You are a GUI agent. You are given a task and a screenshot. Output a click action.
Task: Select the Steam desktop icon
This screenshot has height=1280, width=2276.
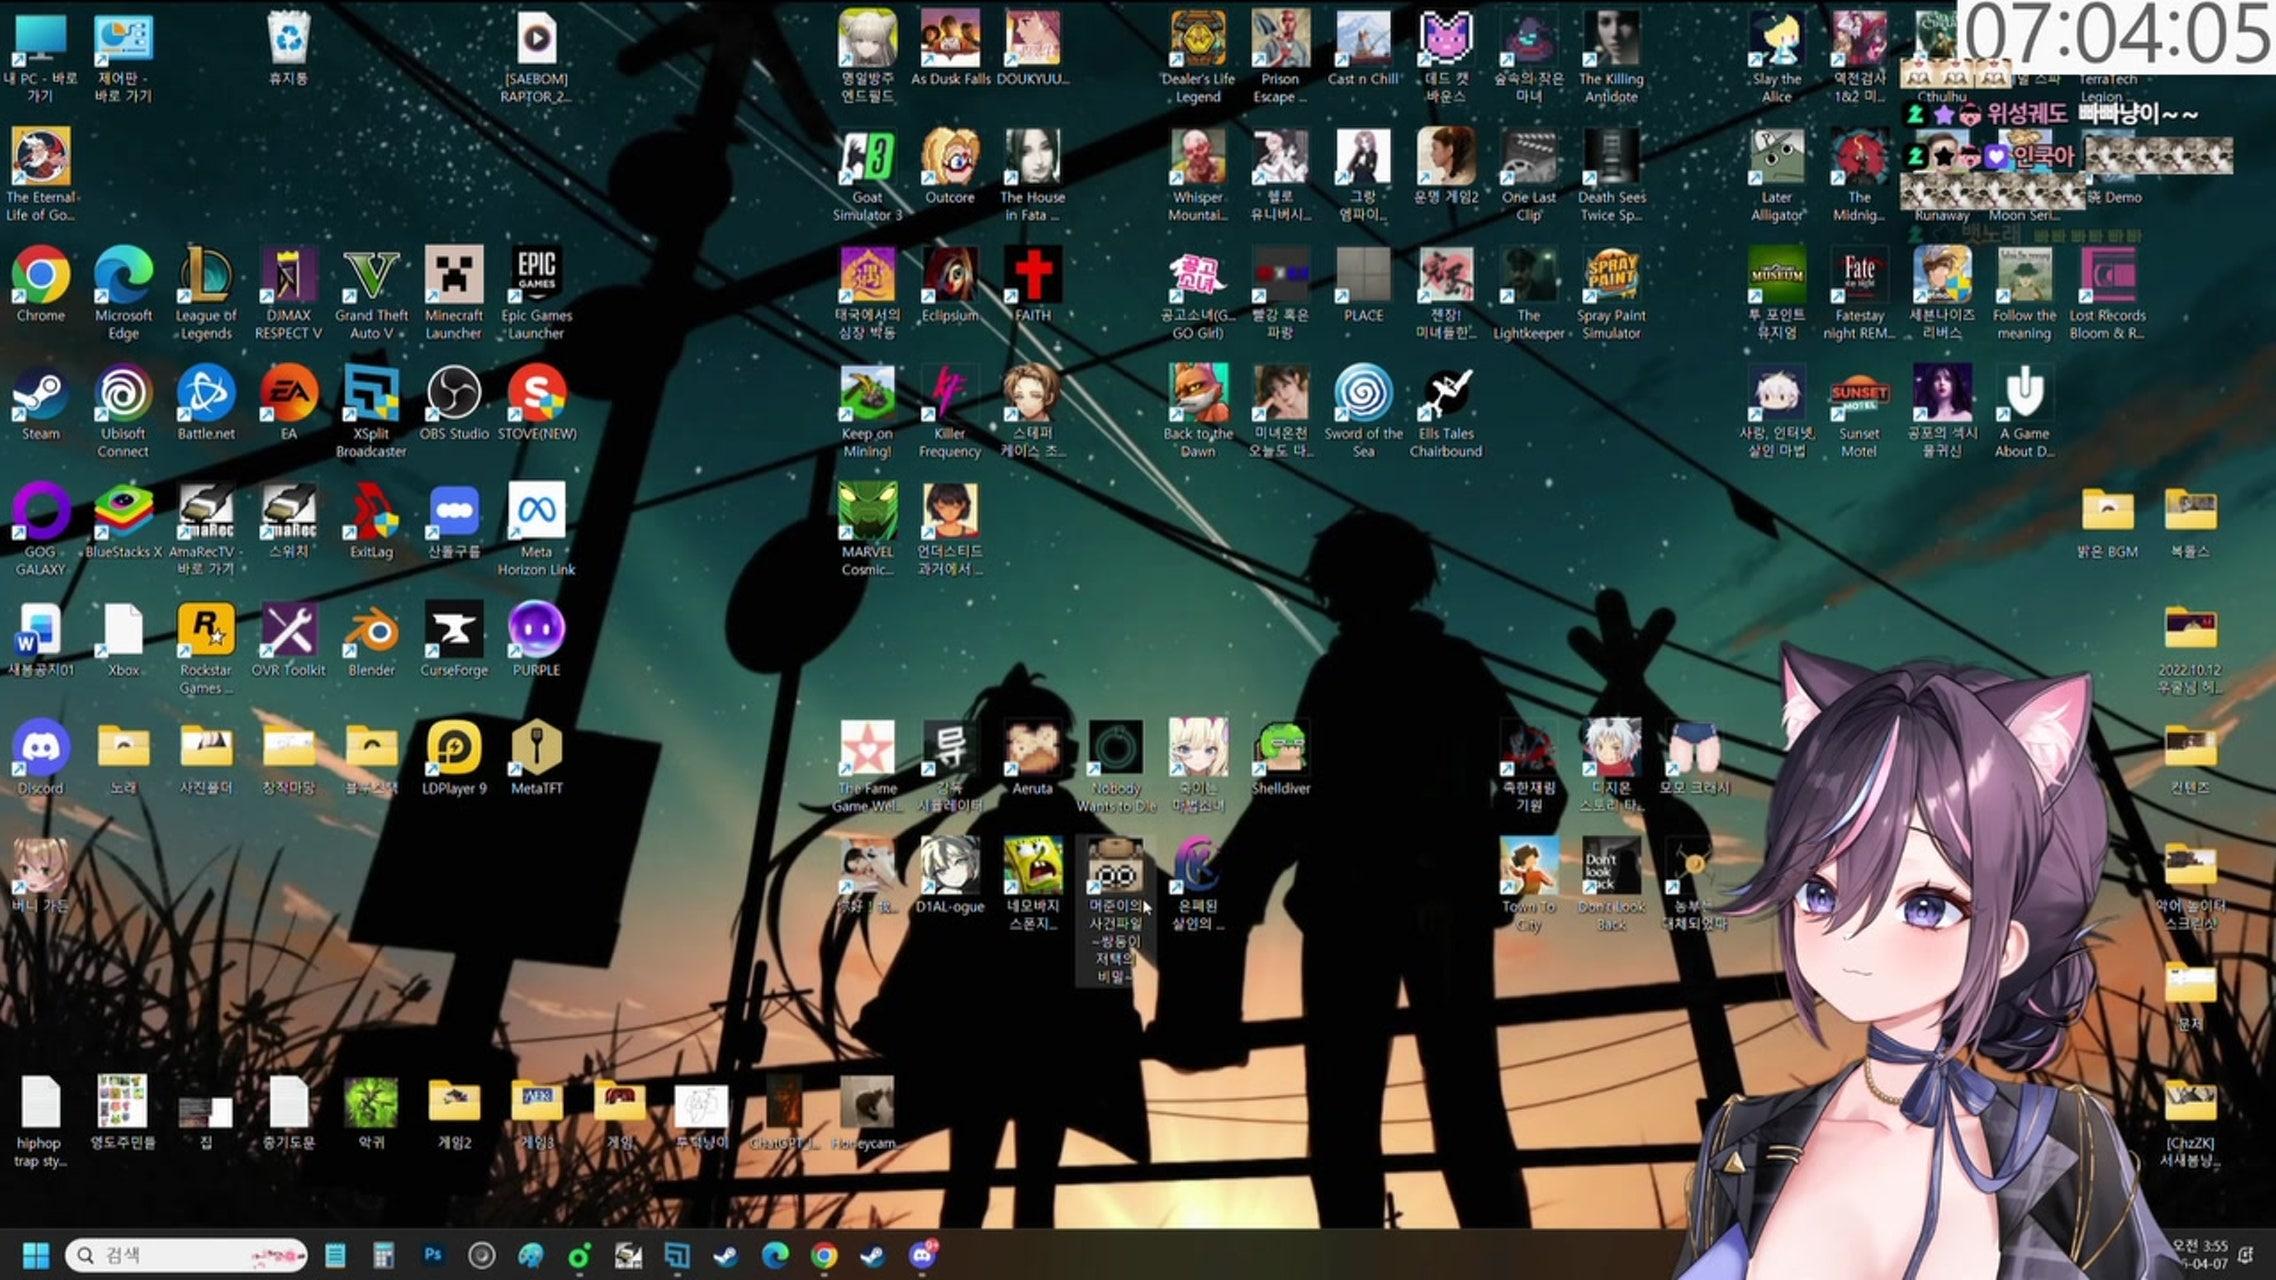pos(40,396)
